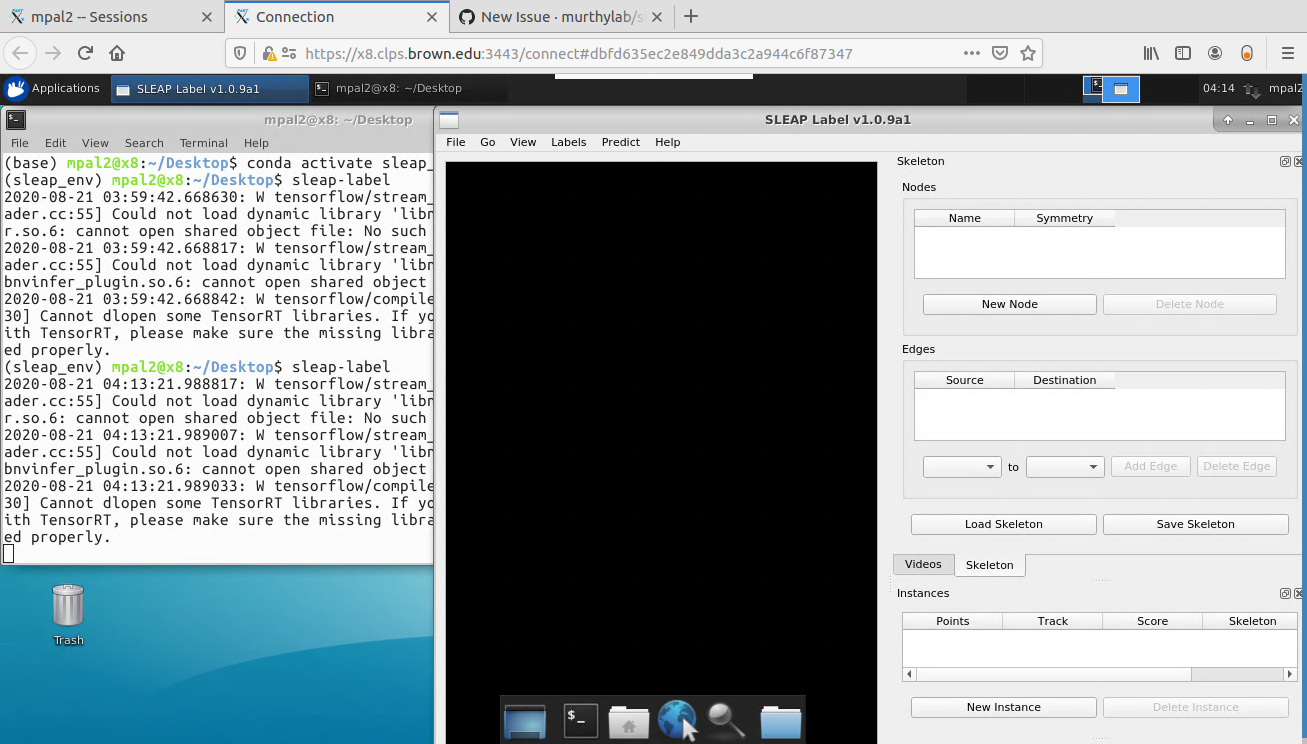Open the blue folder dock icon
1307x744 pixels.
tap(780, 721)
